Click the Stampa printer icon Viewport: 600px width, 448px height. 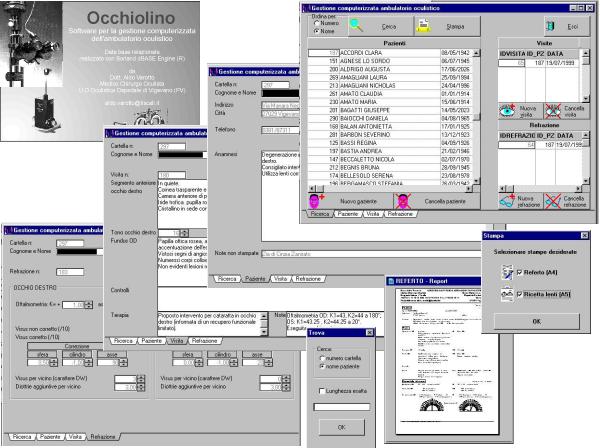tap(424, 26)
